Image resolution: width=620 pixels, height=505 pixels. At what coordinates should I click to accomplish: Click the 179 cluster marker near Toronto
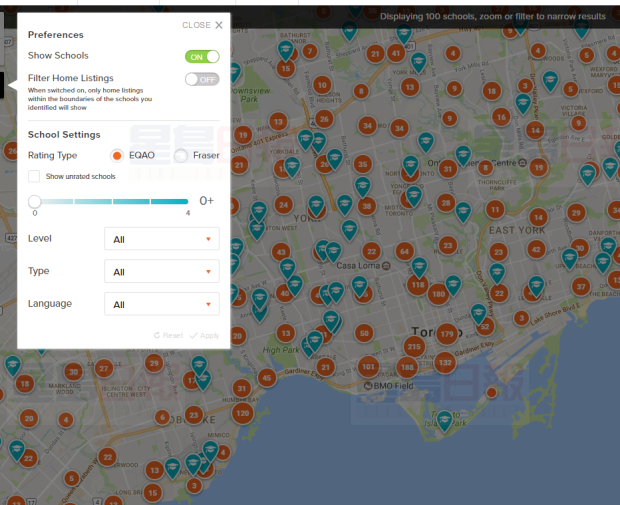[x=447, y=333]
